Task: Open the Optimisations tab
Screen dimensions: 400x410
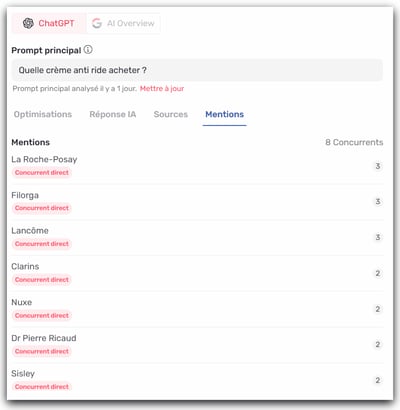Action: pyautogui.click(x=43, y=114)
